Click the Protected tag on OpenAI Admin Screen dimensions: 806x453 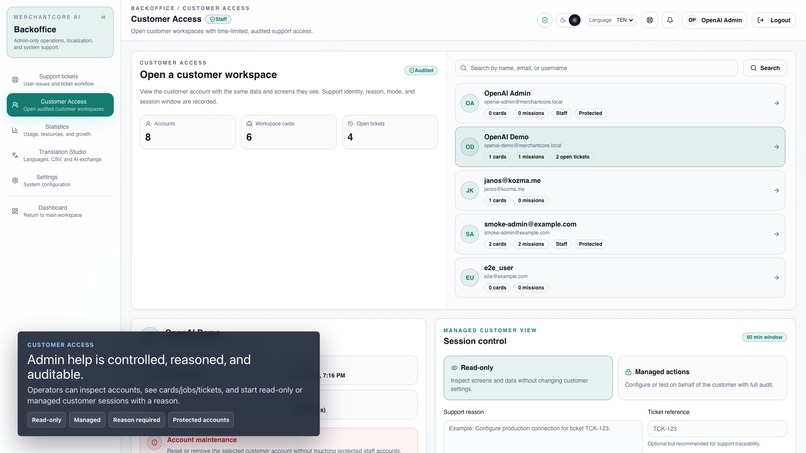tap(590, 113)
